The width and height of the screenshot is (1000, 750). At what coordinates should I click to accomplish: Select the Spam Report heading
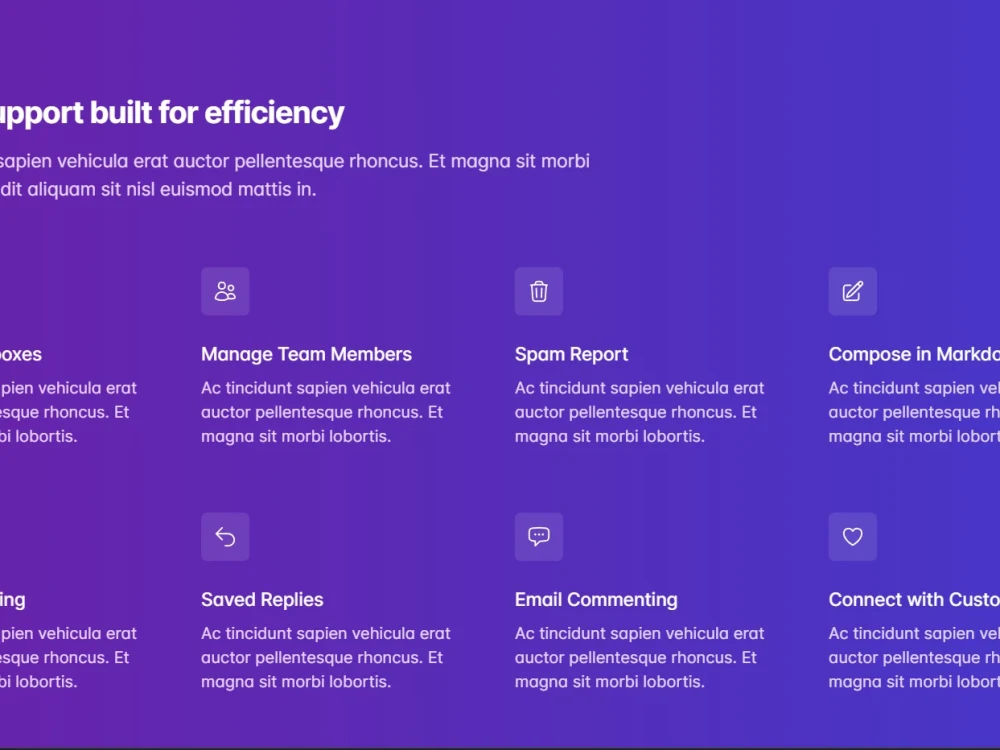point(571,355)
